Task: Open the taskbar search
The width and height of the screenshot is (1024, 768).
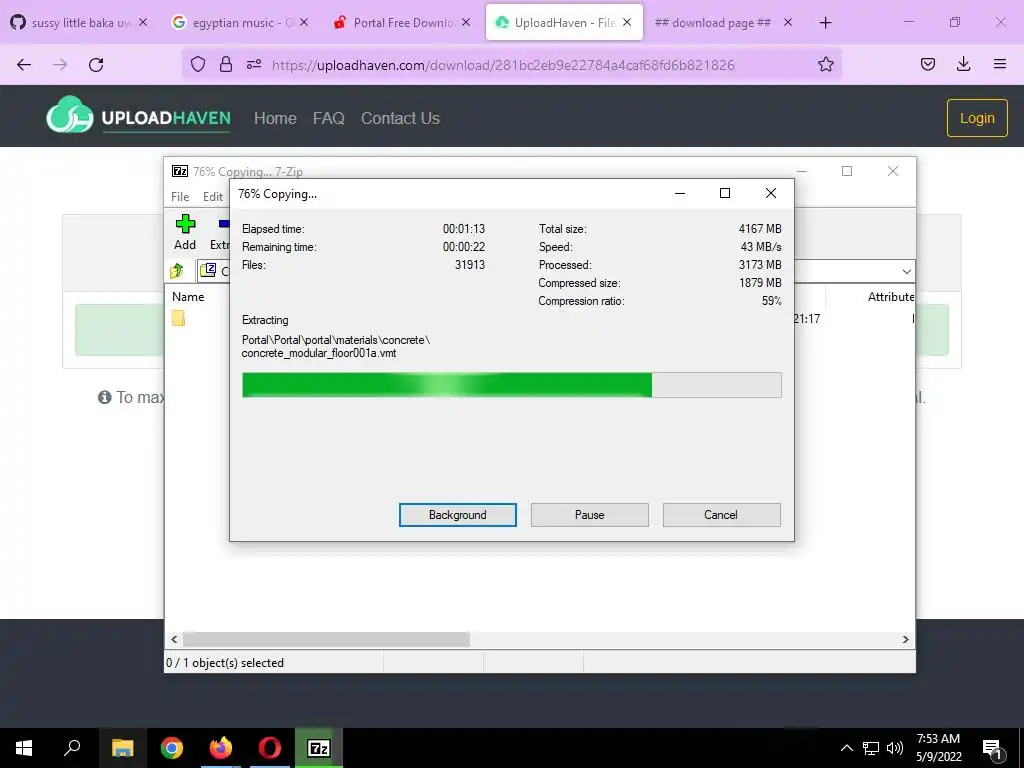Action: click(x=72, y=748)
